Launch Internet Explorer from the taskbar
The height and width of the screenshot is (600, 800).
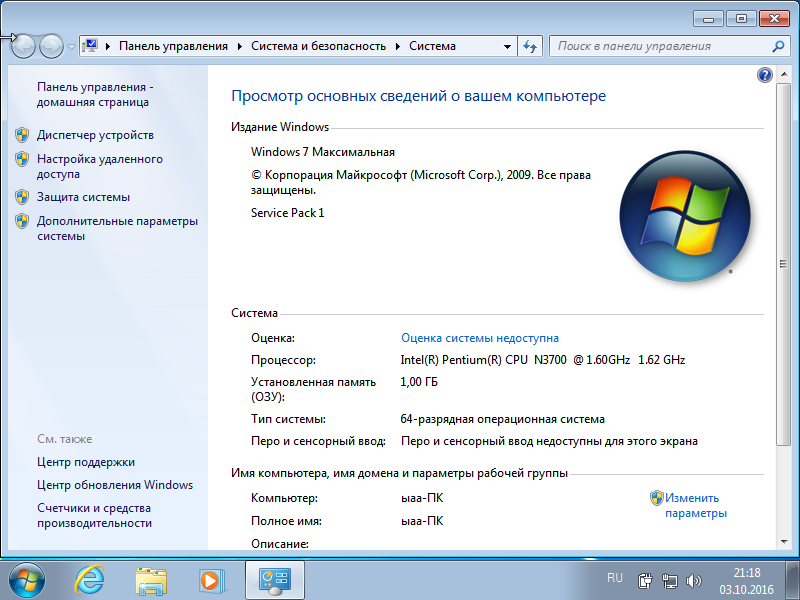[x=89, y=581]
